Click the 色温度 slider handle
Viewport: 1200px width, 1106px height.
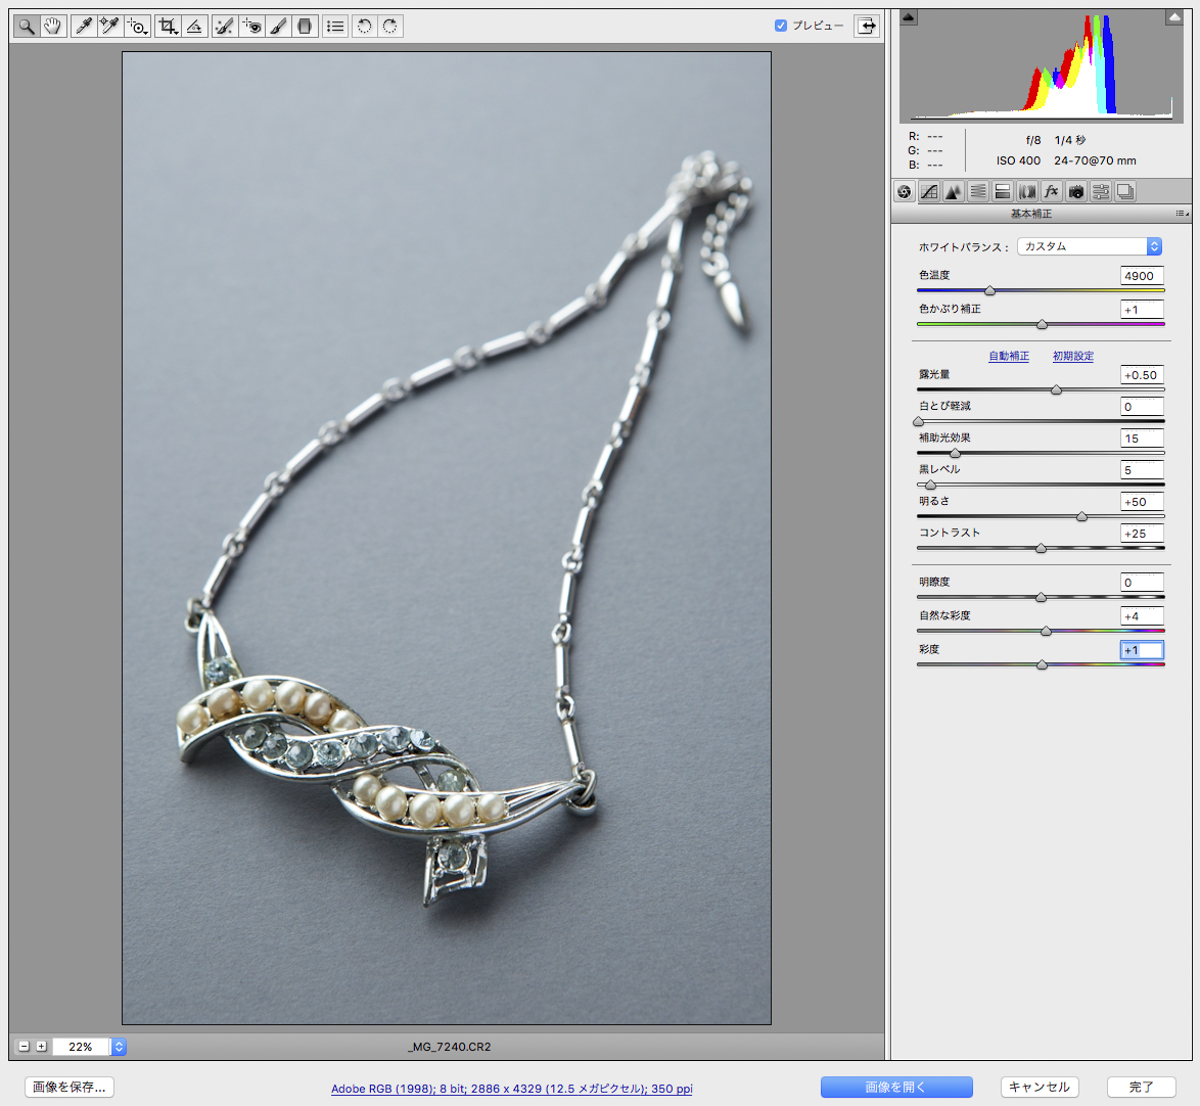point(990,291)
